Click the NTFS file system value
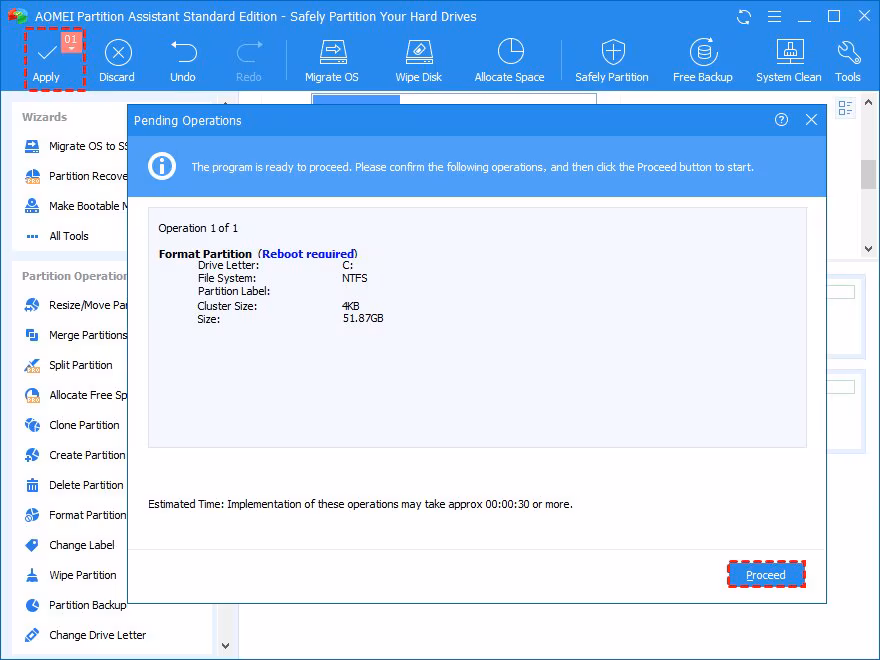The image size is (880, 660). pos(355,278)
